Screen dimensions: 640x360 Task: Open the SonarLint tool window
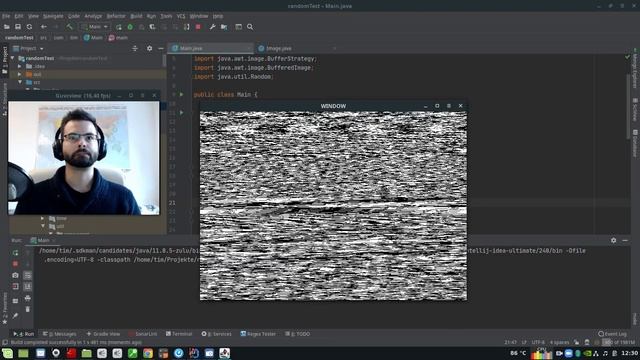[142, 334]
